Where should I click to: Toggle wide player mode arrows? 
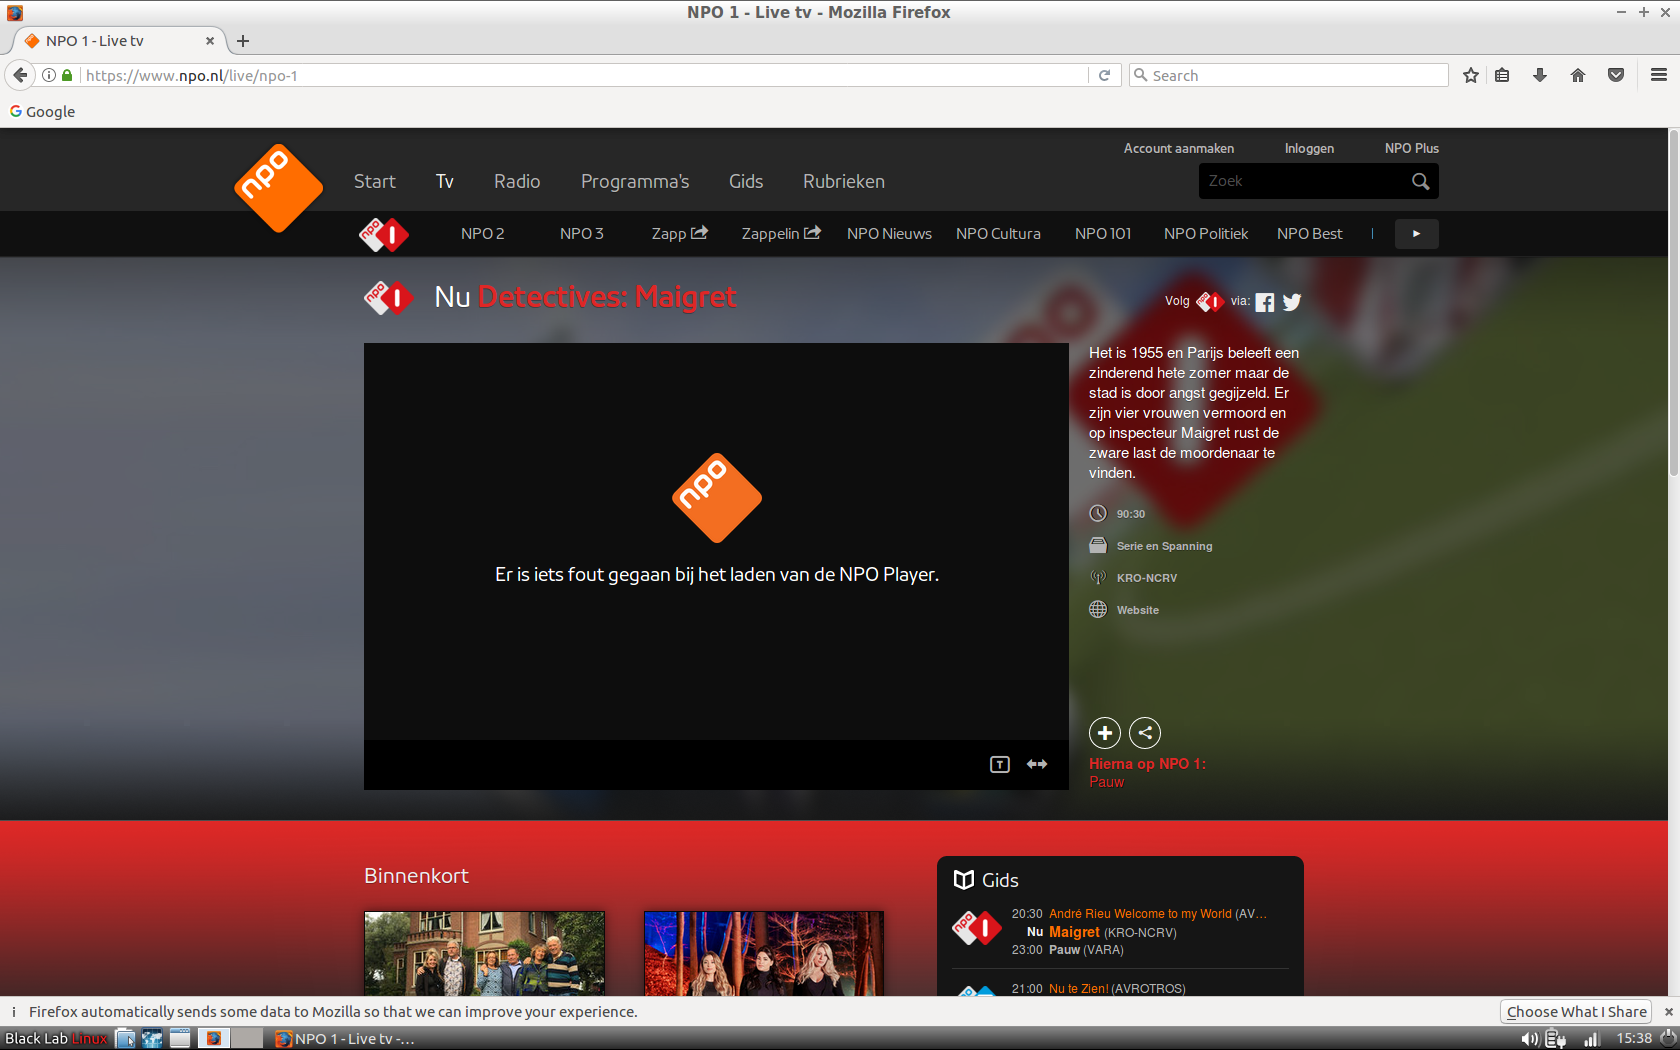[1037, 764]
